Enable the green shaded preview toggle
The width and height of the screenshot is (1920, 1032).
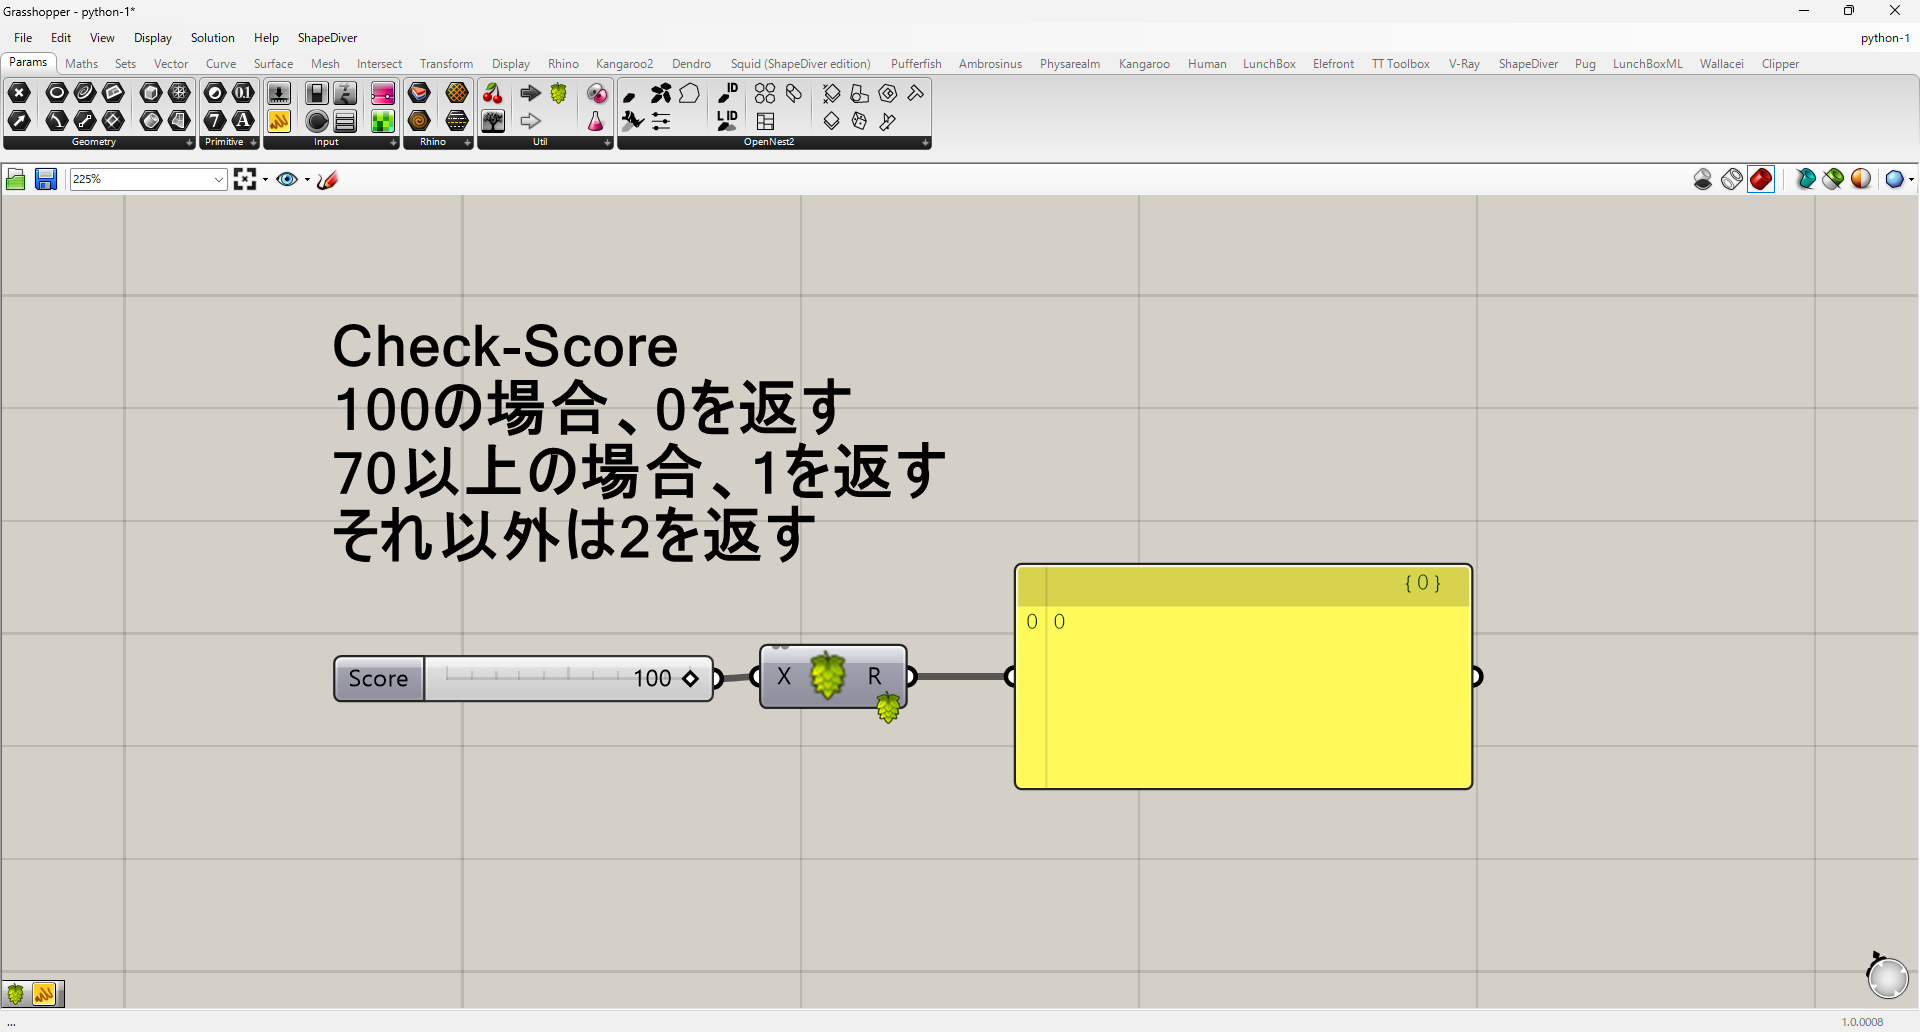[1833, 179]
